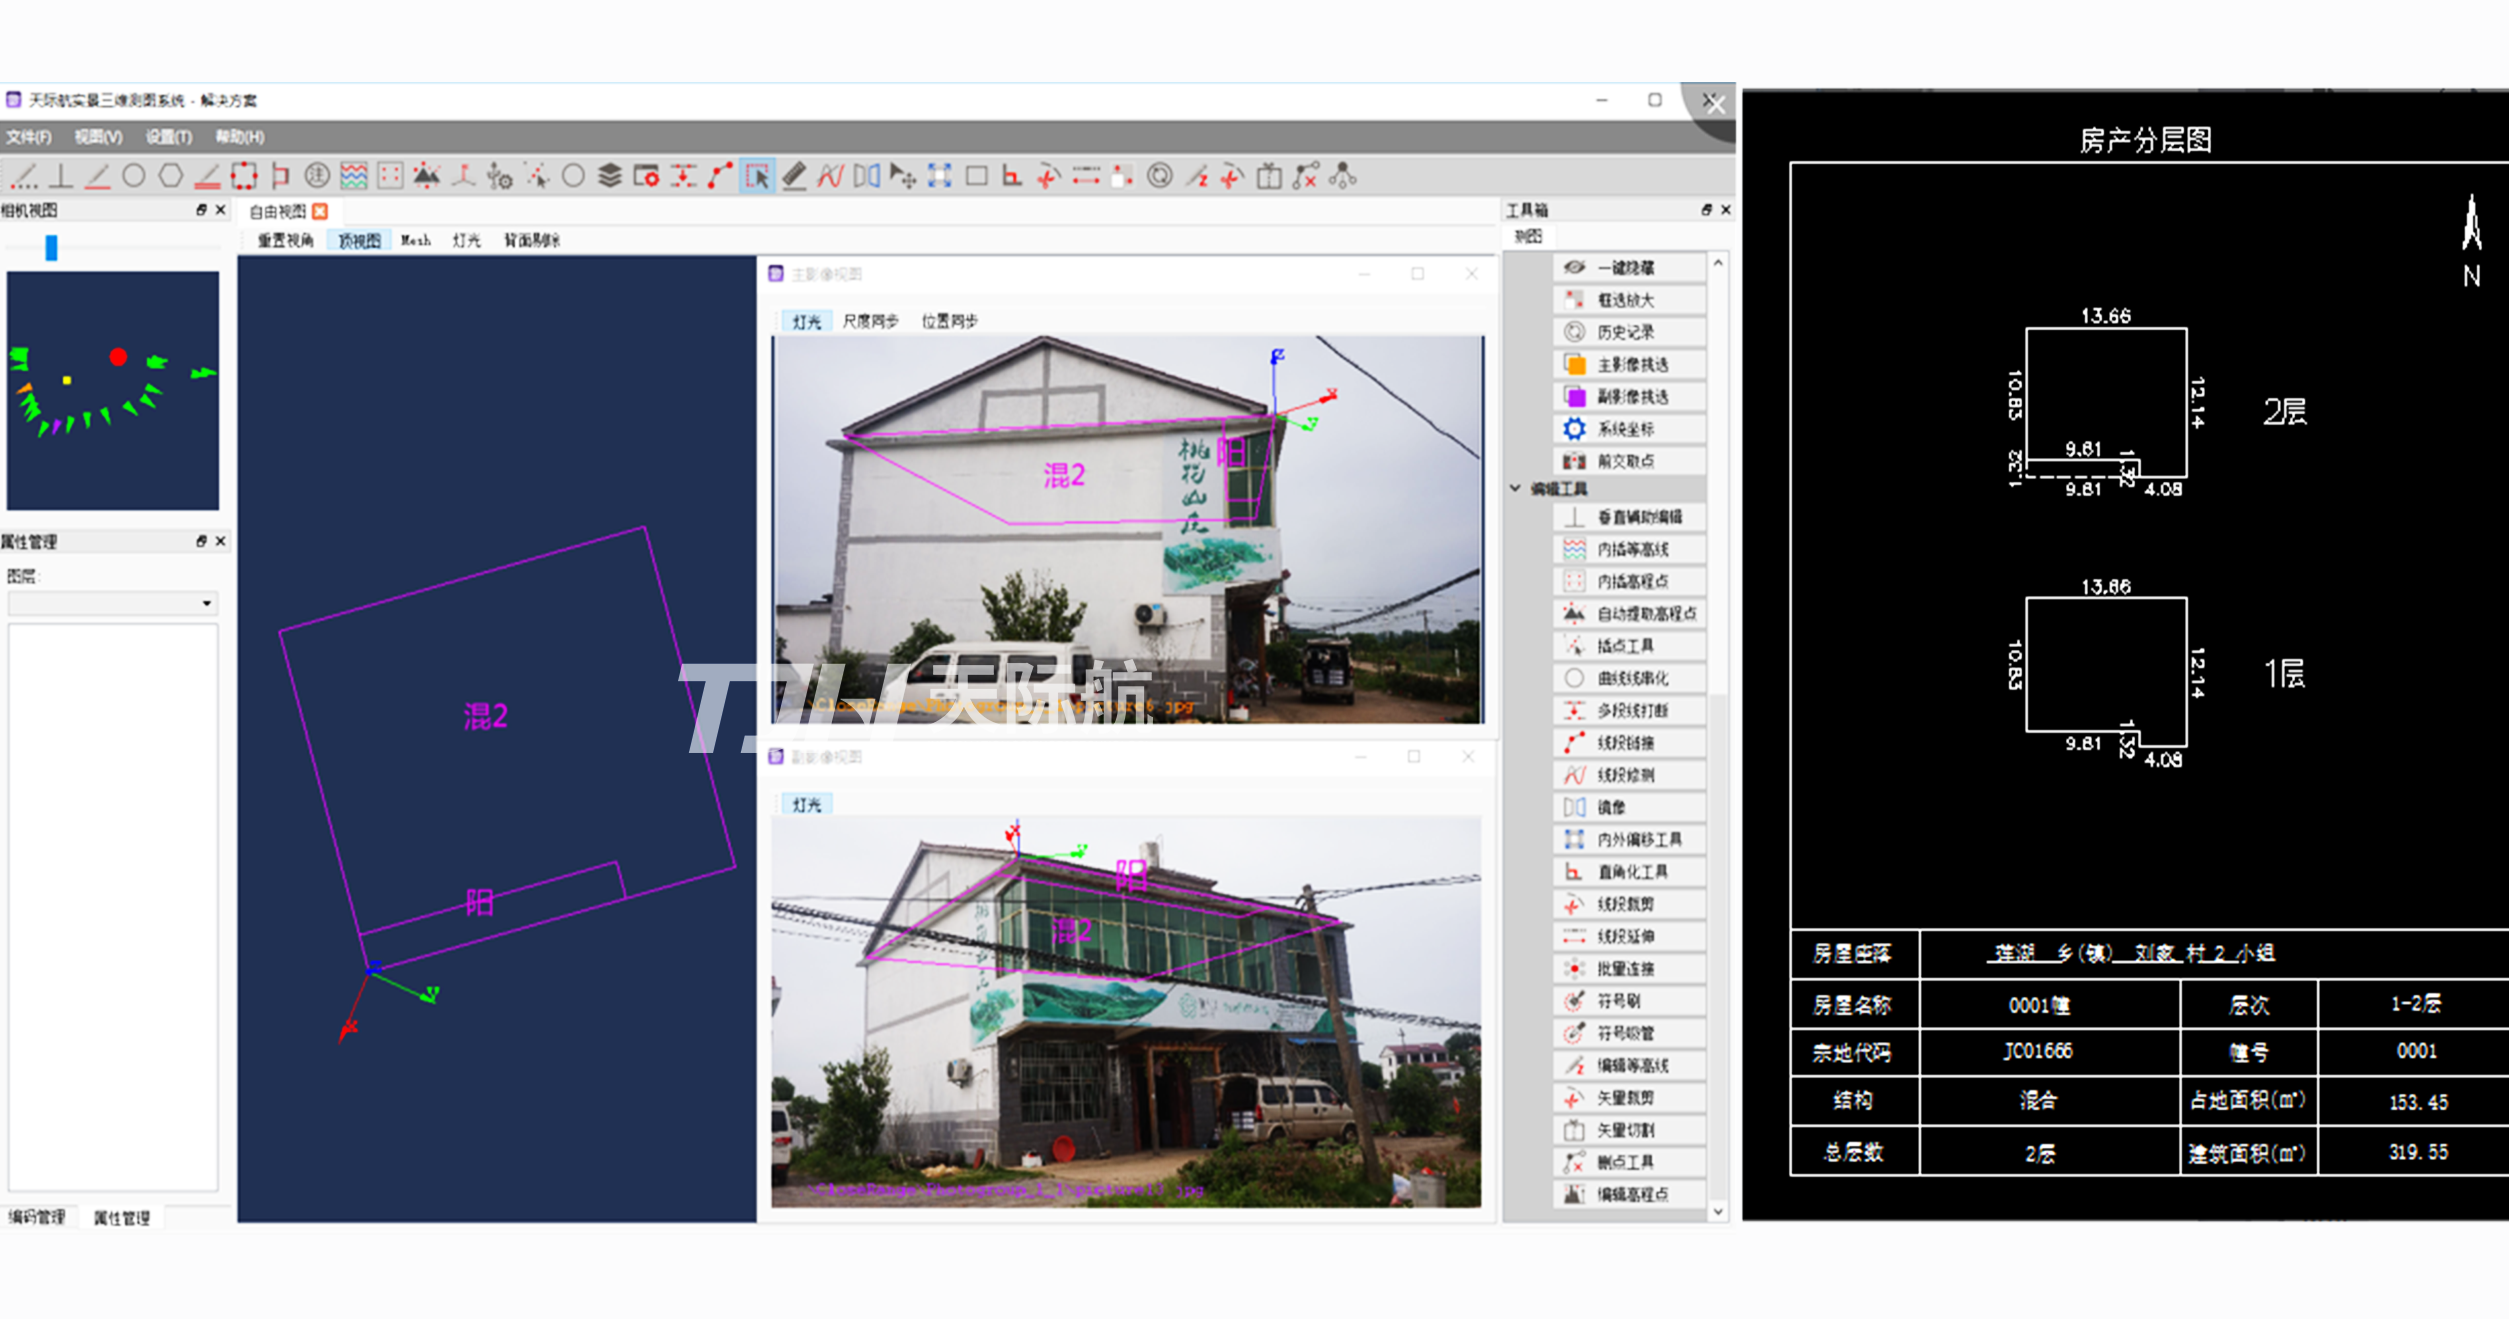Select the circle drawing tool in toolbar
The height and width of the screenshot is (1319, 2509).
(x=133, y=177)
